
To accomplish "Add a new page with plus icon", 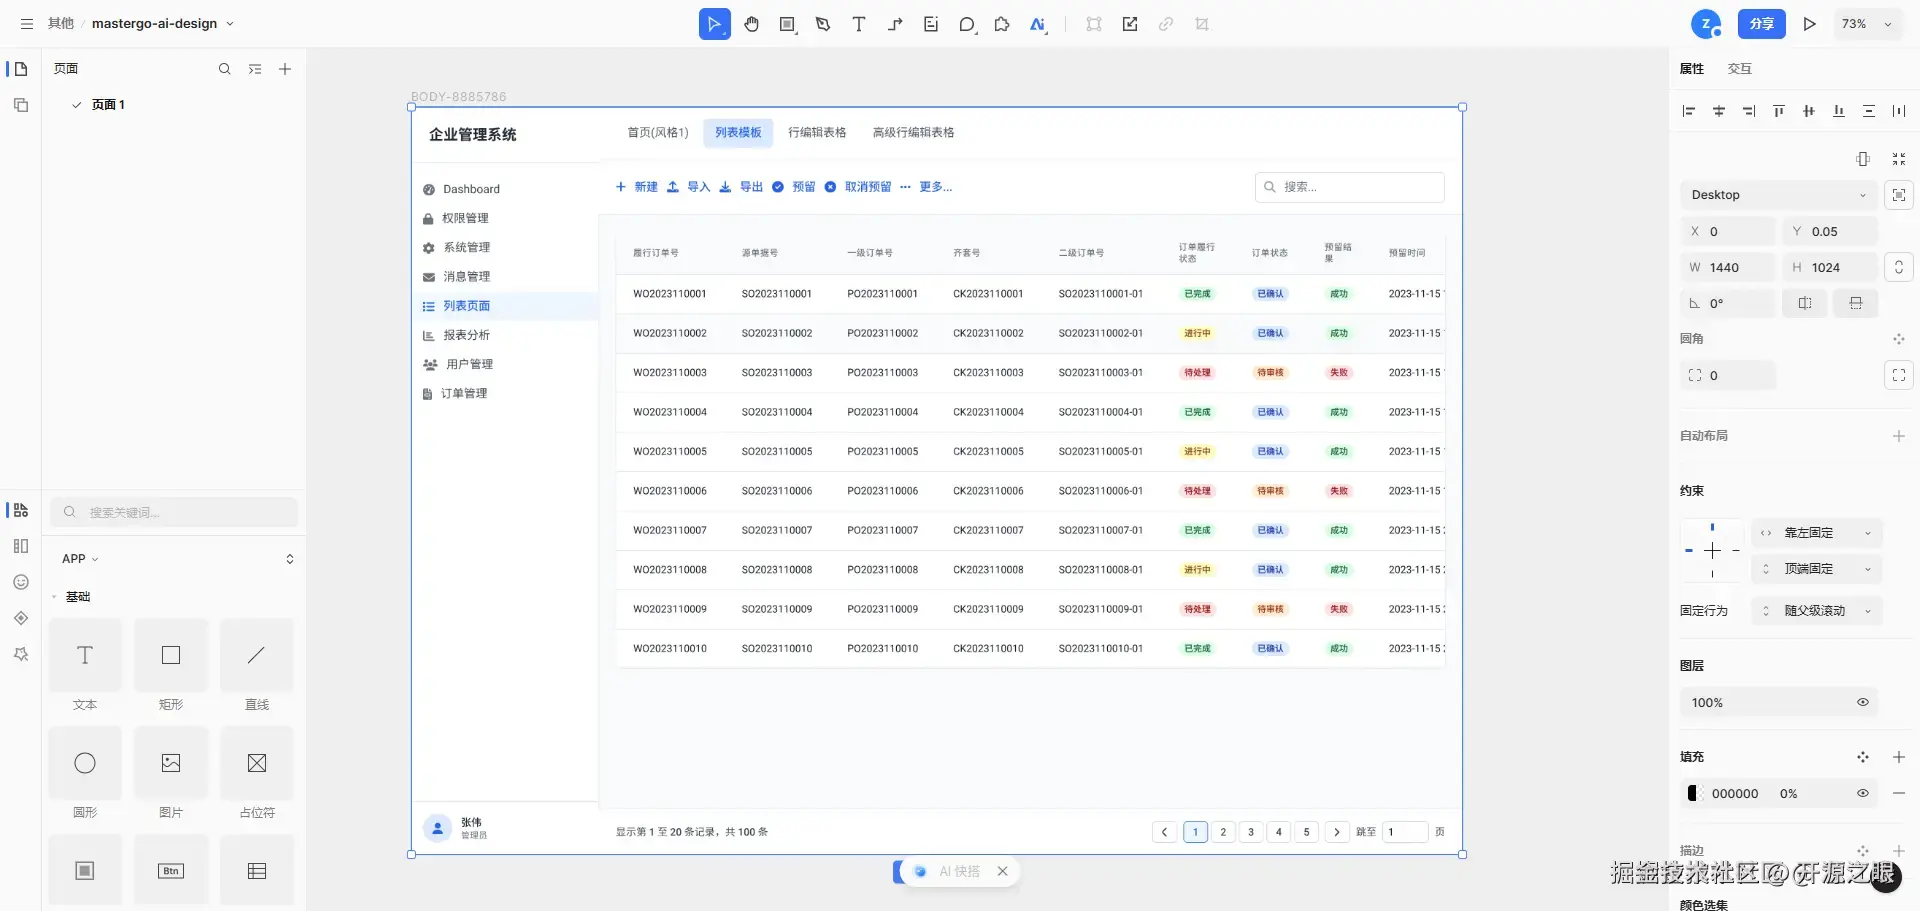I will (x=285, y=69).
